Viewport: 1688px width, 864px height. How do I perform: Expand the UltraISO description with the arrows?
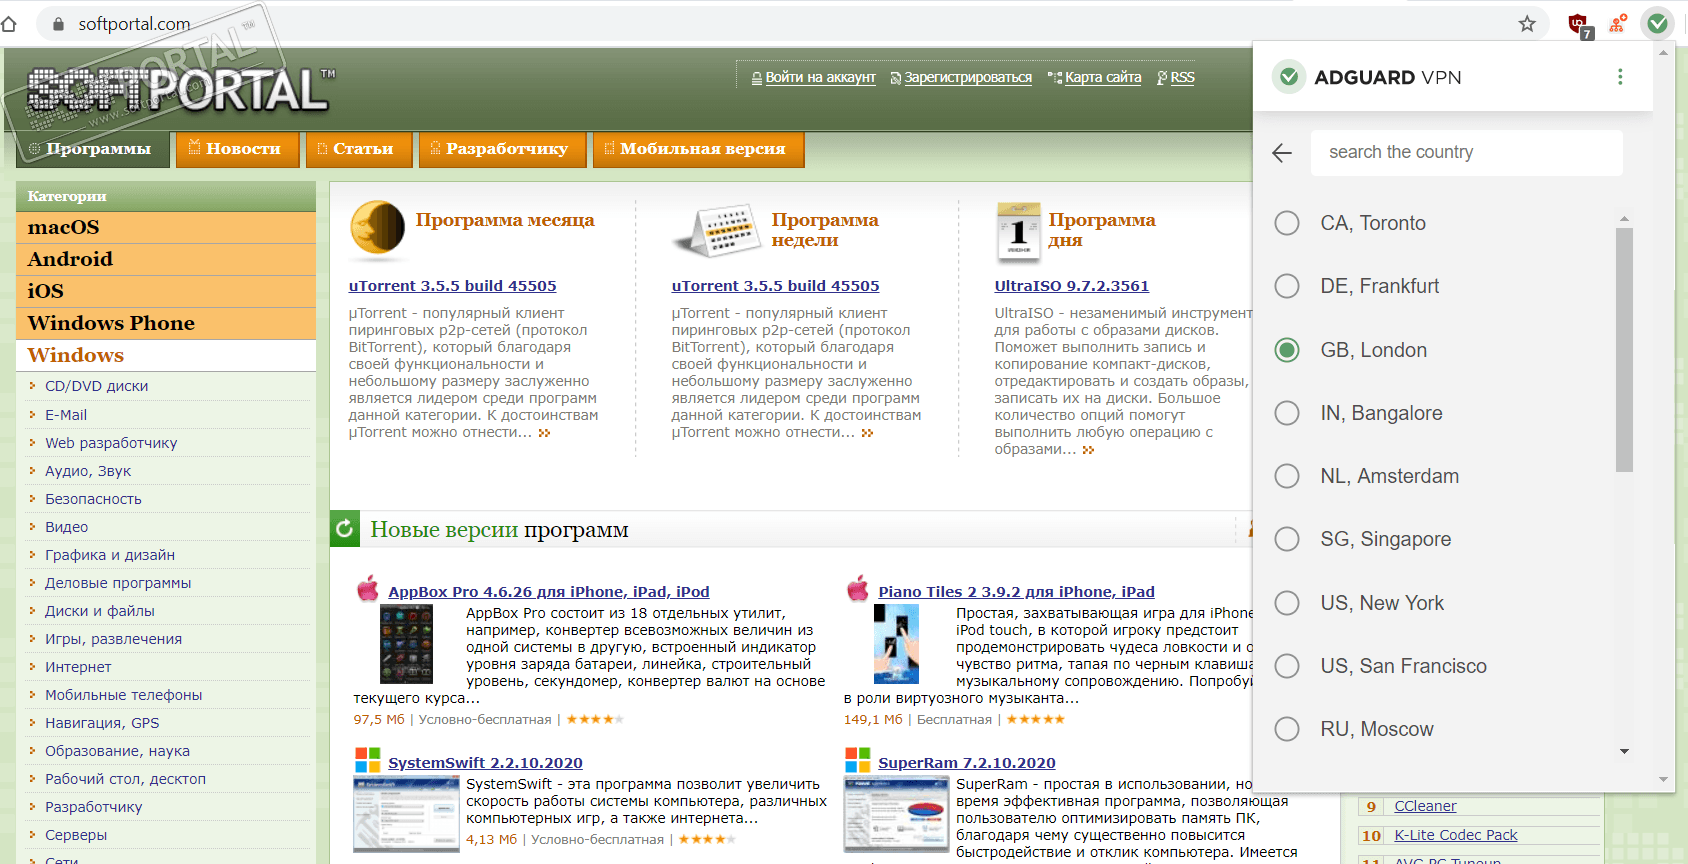(1088, 450)
